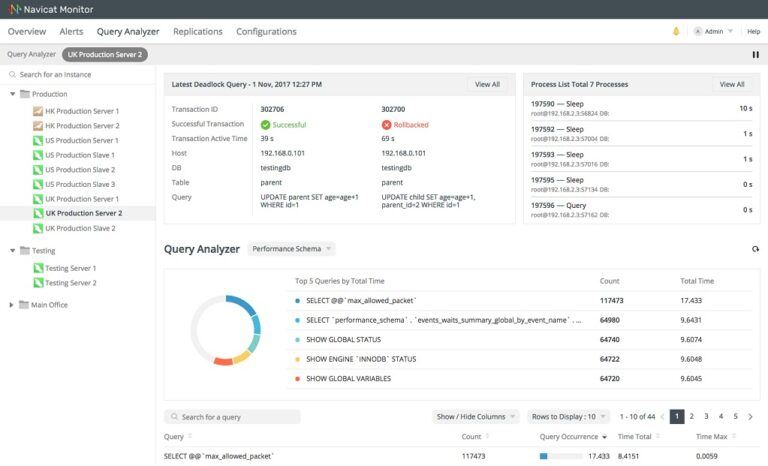This screenshot has height=466, width=768.
Task: Open the notification bell icon
Action: coord(676,31)
